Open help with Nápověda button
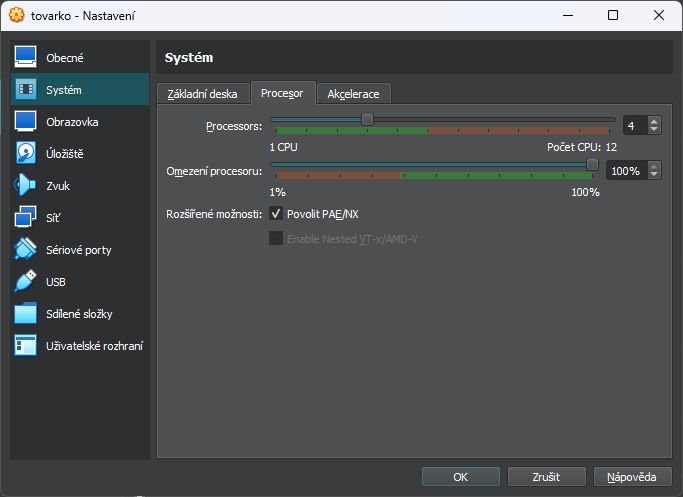Screen dimensions: 683x497 pos(632,476)
